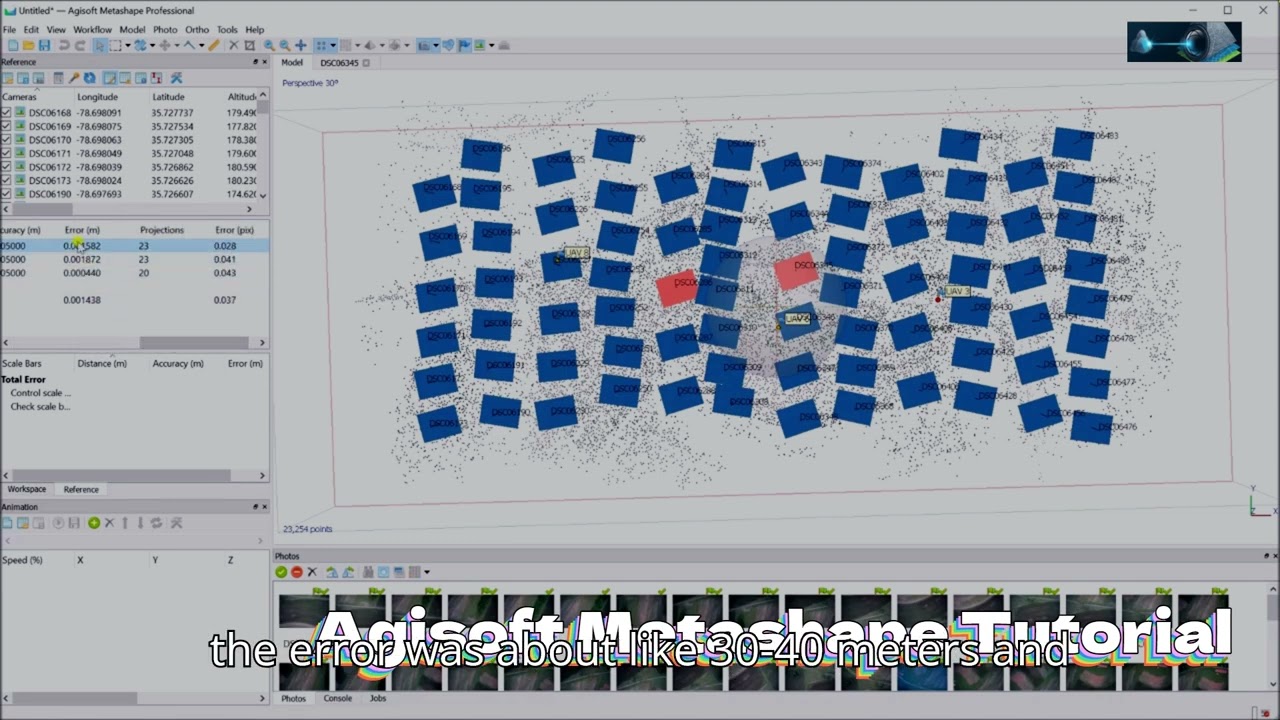Open Dense Cloud view dropdown arrow
The width and height of the screenshot is (1280, 720).
pyautogui.click(x=357, y=45)
